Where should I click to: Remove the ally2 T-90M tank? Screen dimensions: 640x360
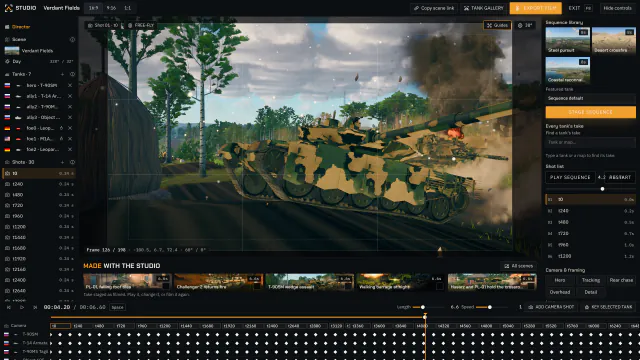tap(70, 107)
